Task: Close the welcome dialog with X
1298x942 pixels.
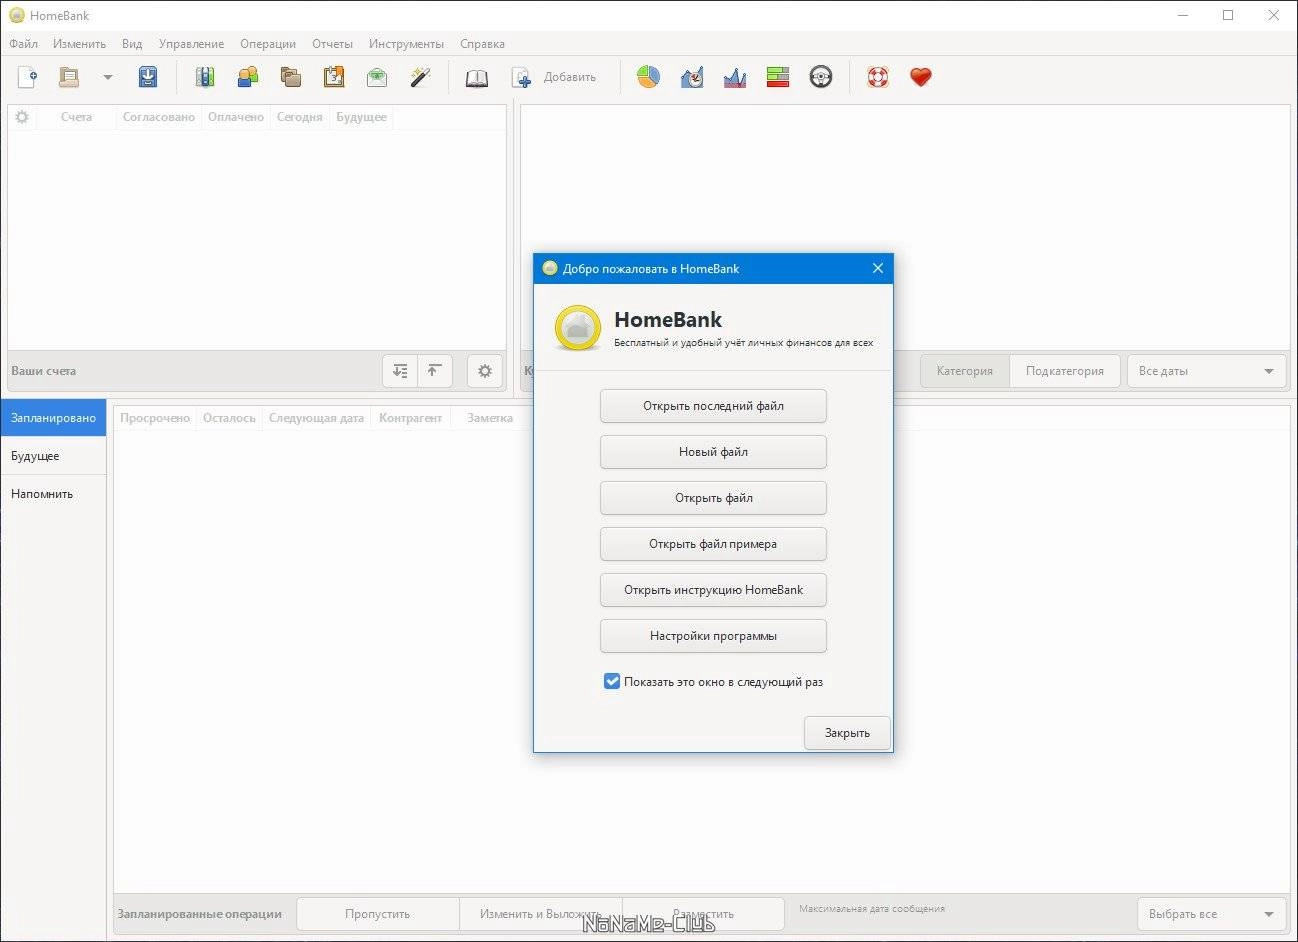Action: pyautogui.click(x=877, y=268)
